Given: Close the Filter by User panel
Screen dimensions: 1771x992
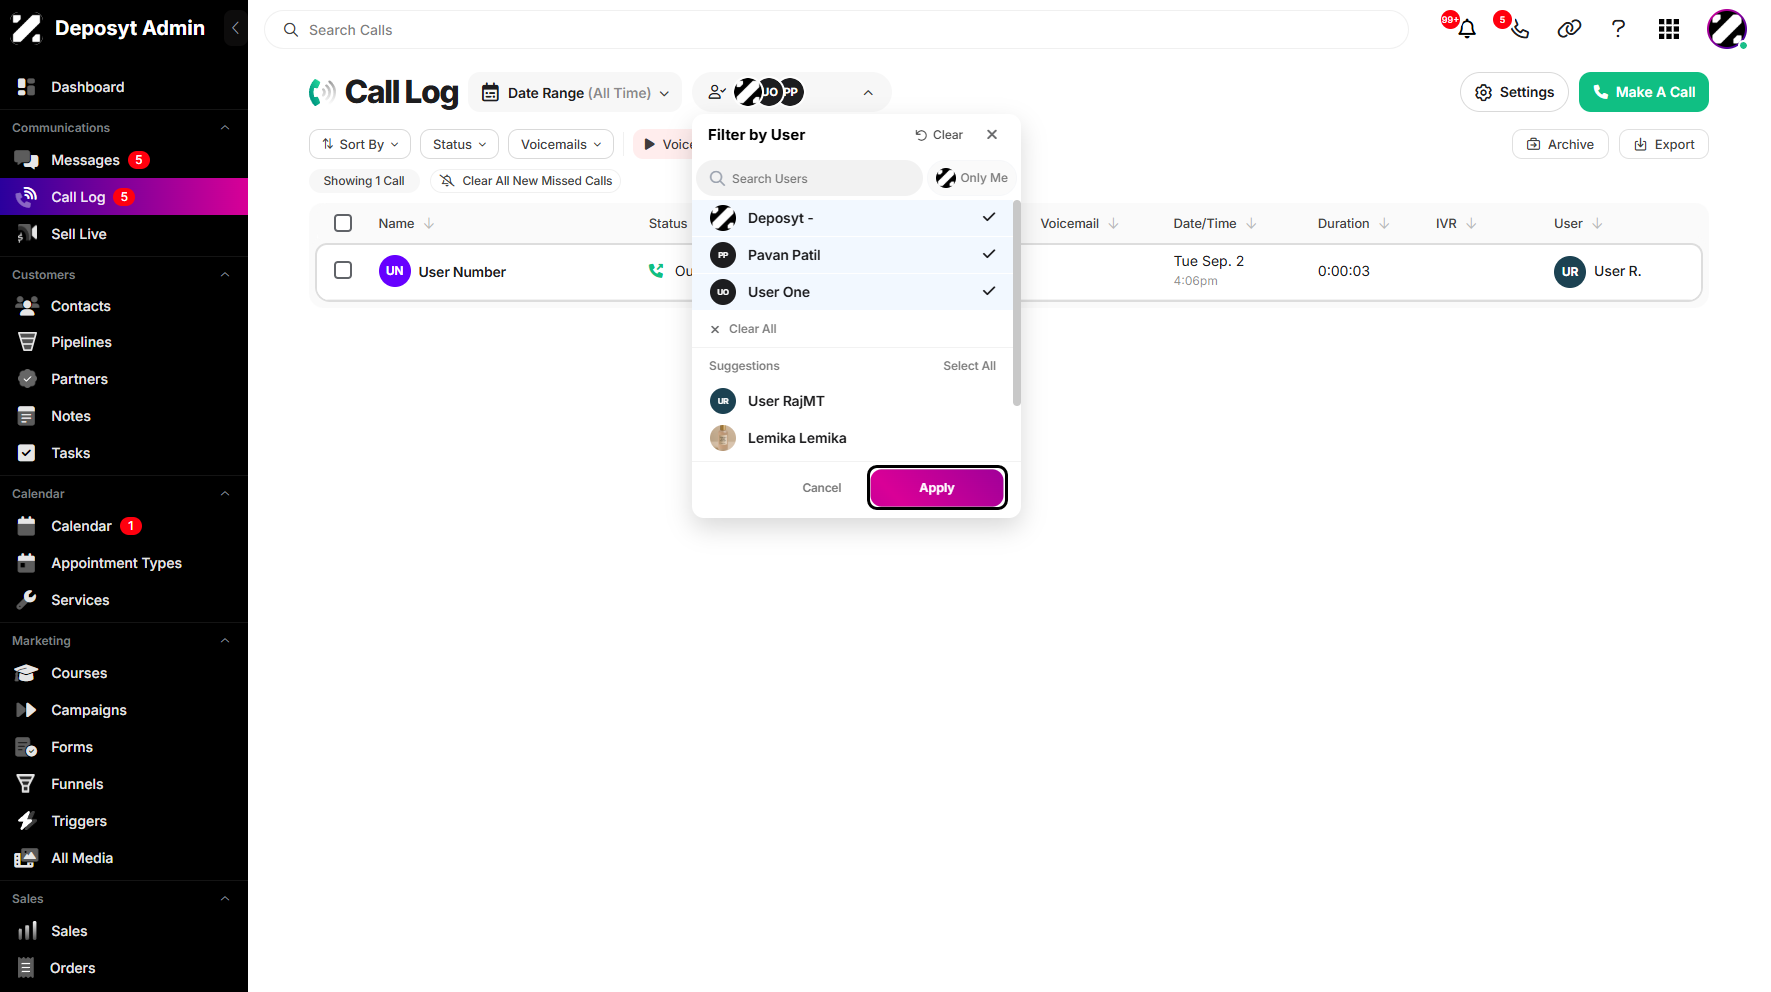Looking at the screenshot, I should click(x=992, y=134).
